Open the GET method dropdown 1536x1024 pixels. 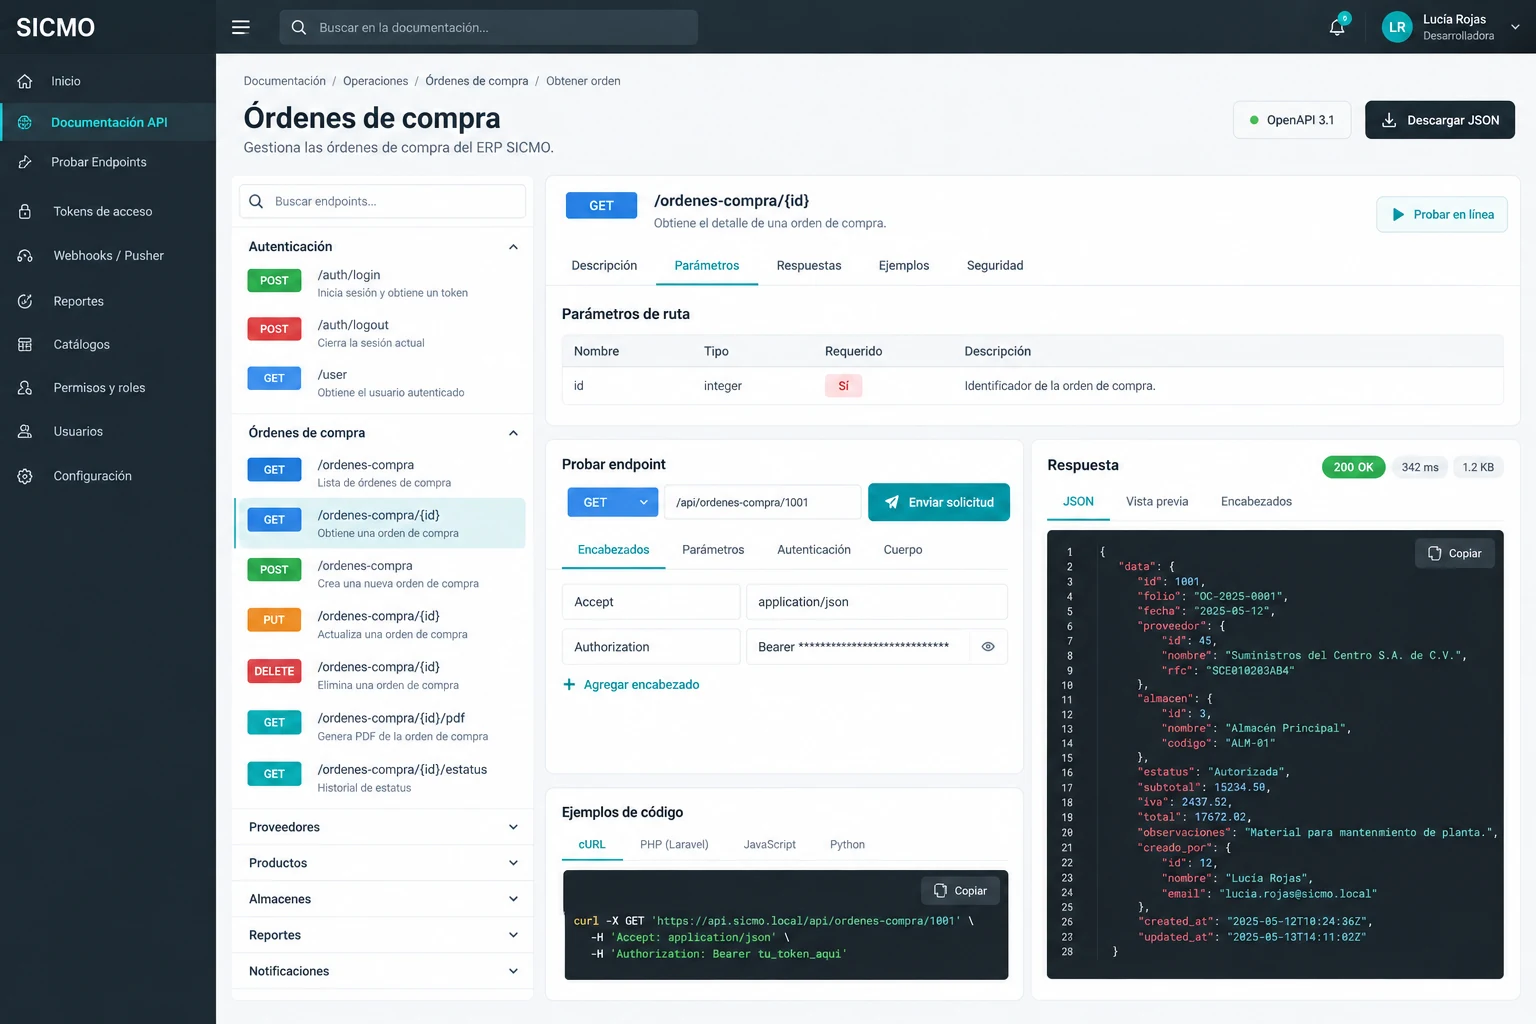(612, 502)
